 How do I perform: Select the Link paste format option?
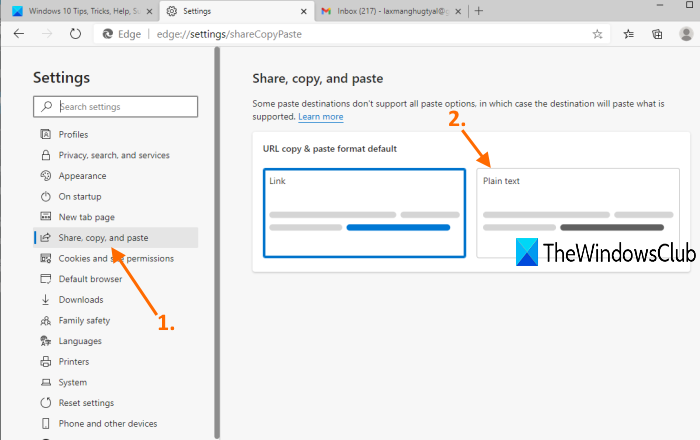click(x=364, y=213)
